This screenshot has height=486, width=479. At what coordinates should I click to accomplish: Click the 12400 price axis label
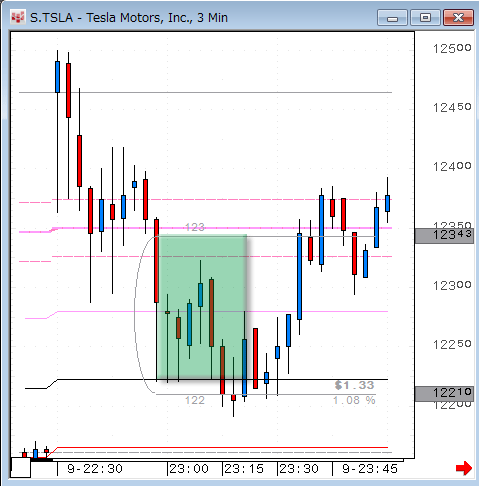click(x=452, y=166)
